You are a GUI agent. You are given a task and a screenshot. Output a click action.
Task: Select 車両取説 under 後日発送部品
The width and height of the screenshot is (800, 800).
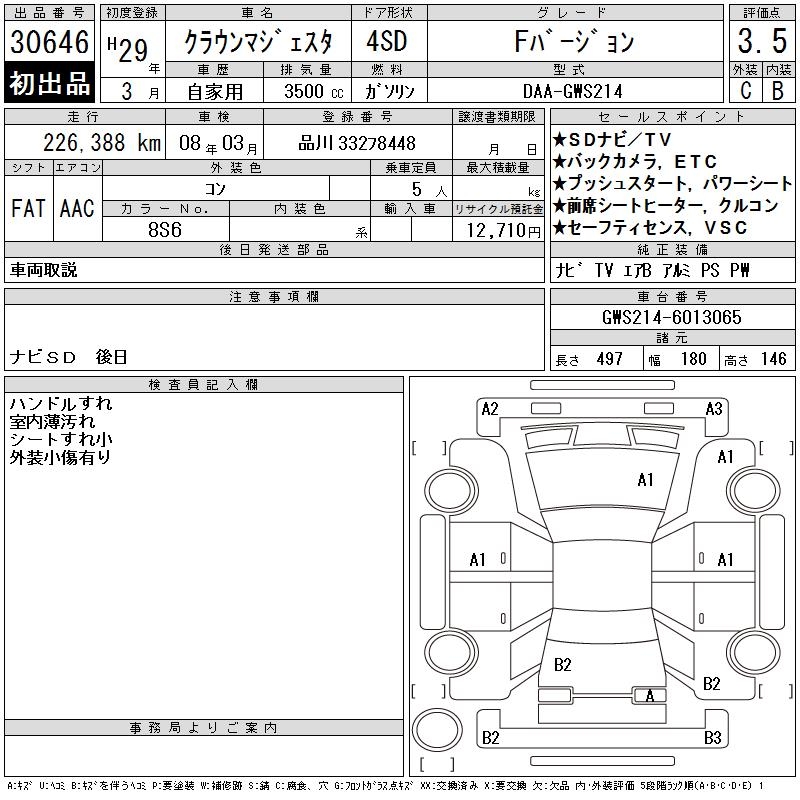click(x=43, y=270)
